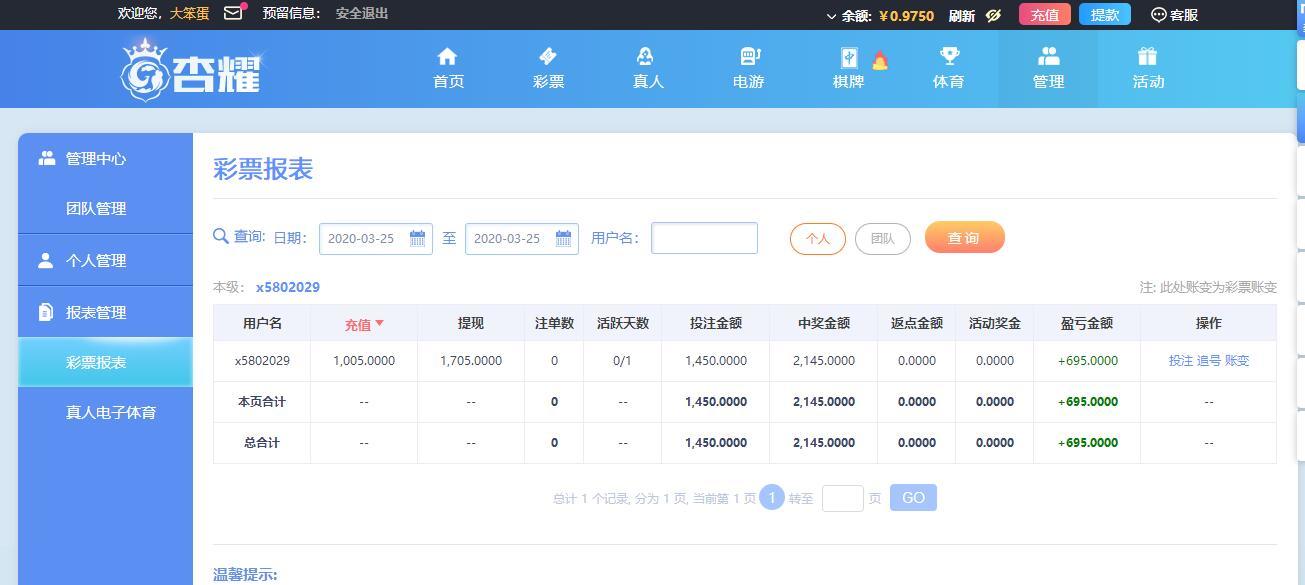Open the mail envelope icon
Screen dimensions: 1305x585
click(x=233, y=13)
